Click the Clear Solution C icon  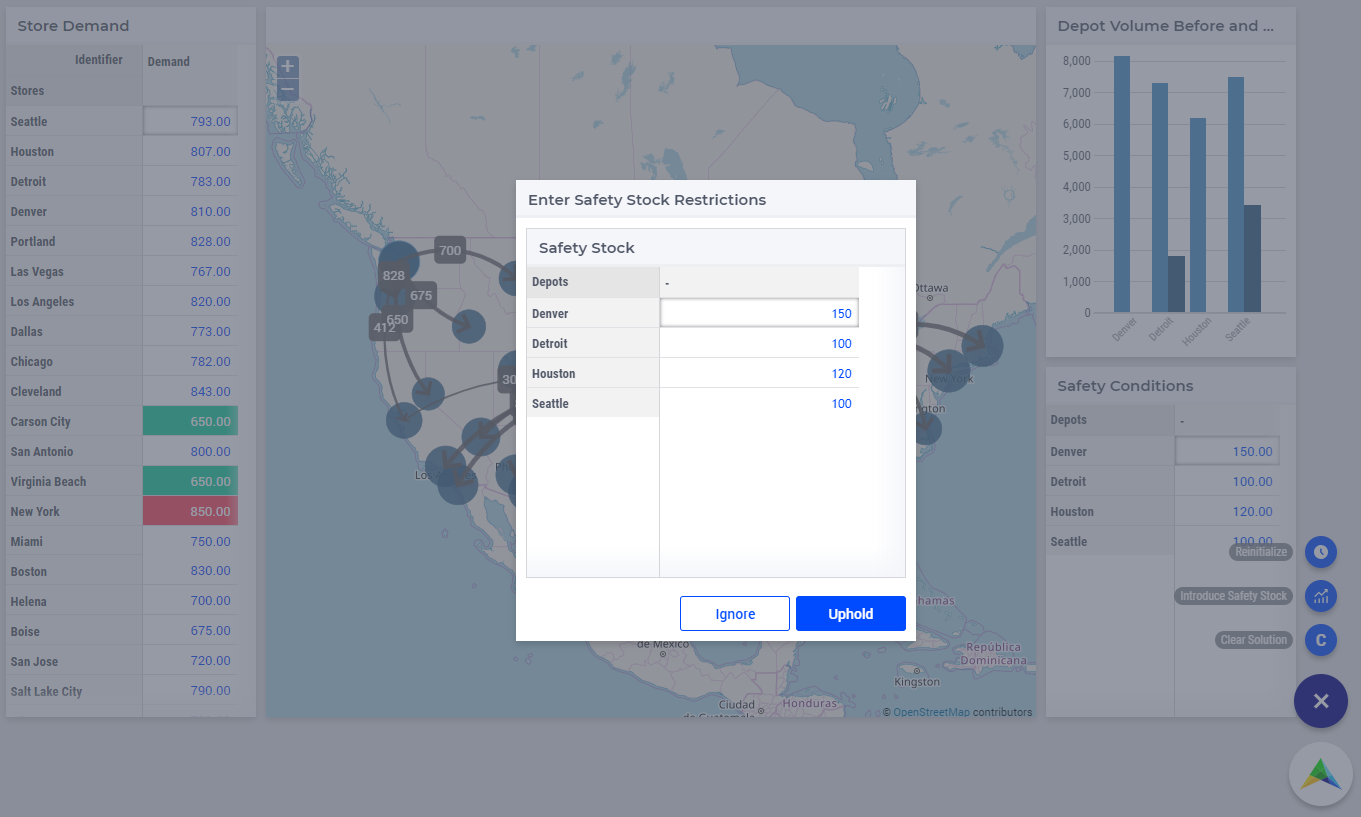pos(1321,640)
